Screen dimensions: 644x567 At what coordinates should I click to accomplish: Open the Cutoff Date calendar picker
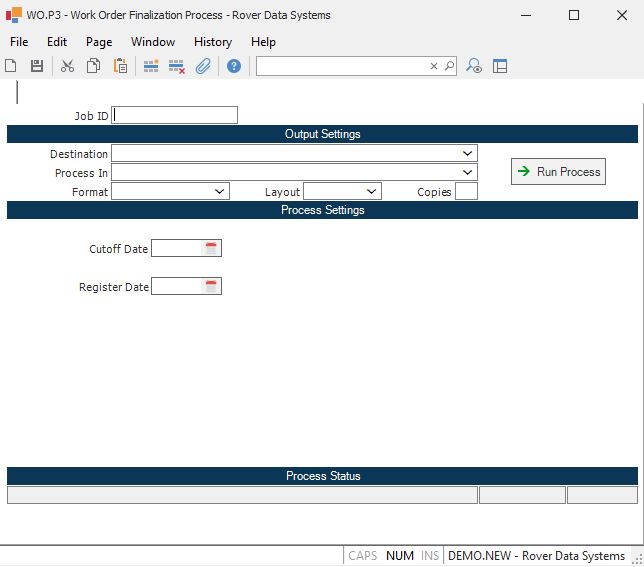click(x=211, y=249)
